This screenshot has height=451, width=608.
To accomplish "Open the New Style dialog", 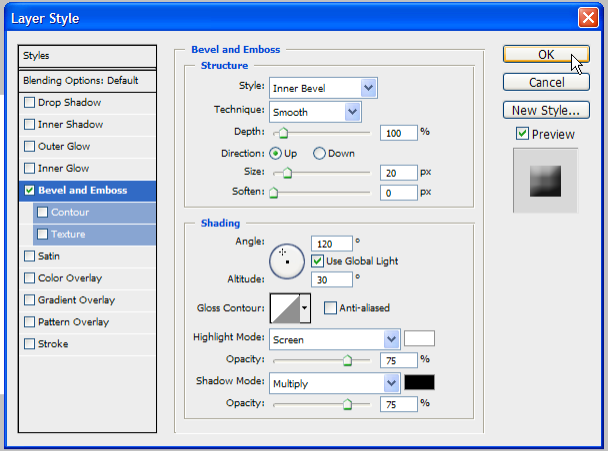I will [546, 110].
